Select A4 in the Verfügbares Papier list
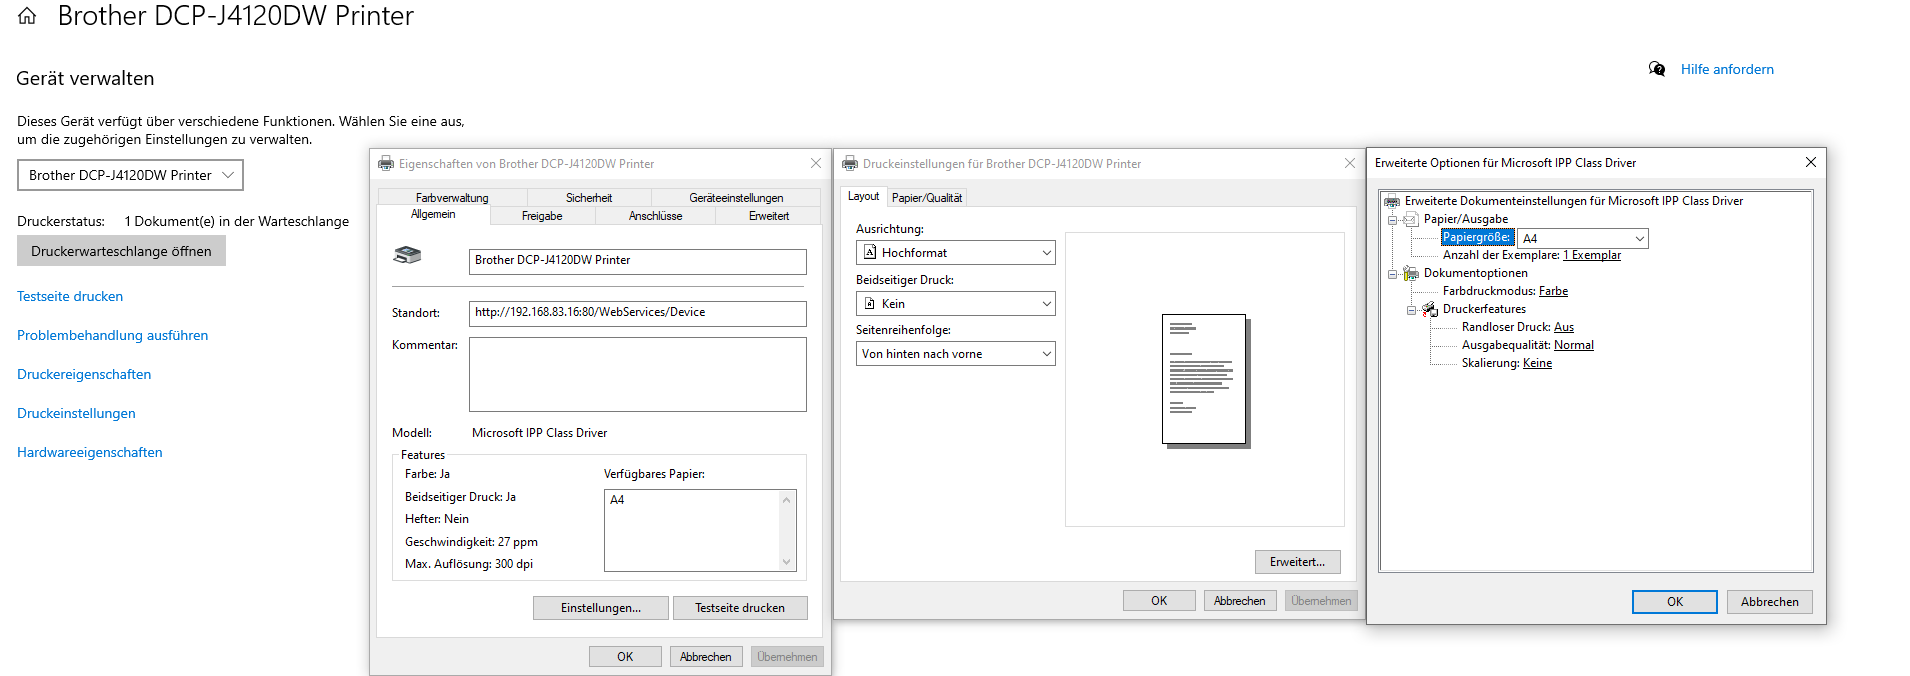1910x676 pixels. tap(617, 500)
